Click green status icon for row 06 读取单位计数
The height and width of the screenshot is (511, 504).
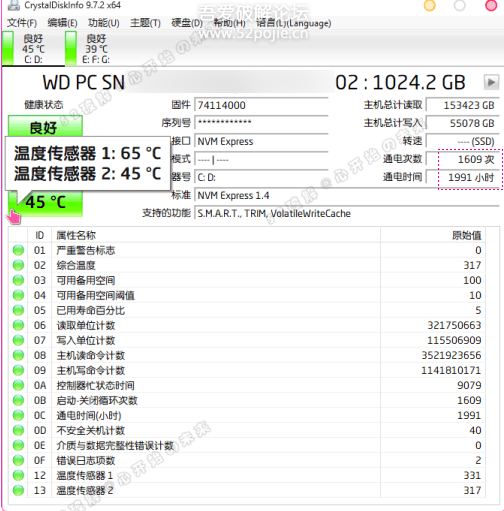[18, 325]
